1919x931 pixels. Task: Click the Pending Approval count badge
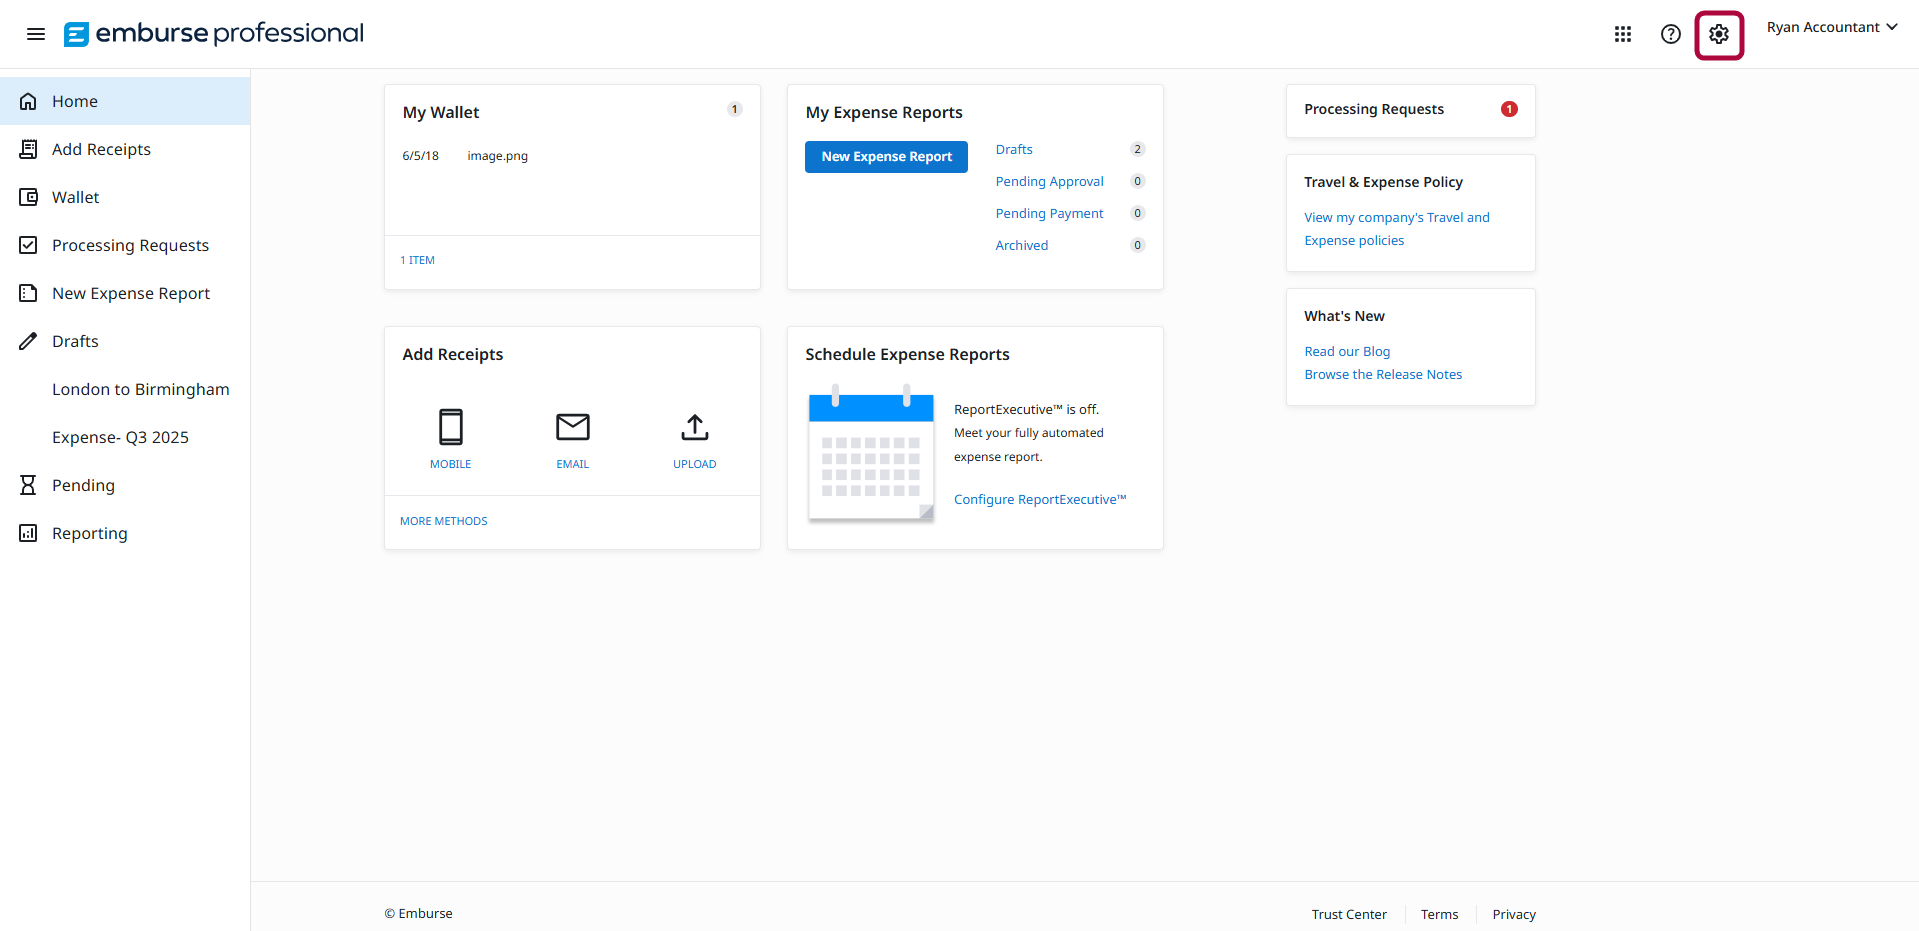coord(1137,181)
